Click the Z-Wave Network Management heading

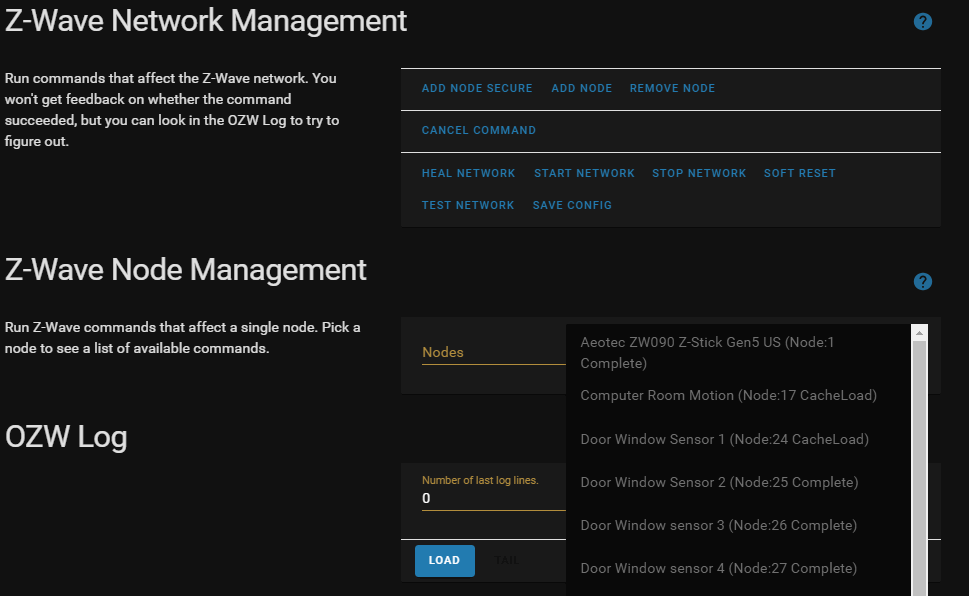[x=206, y=21]
